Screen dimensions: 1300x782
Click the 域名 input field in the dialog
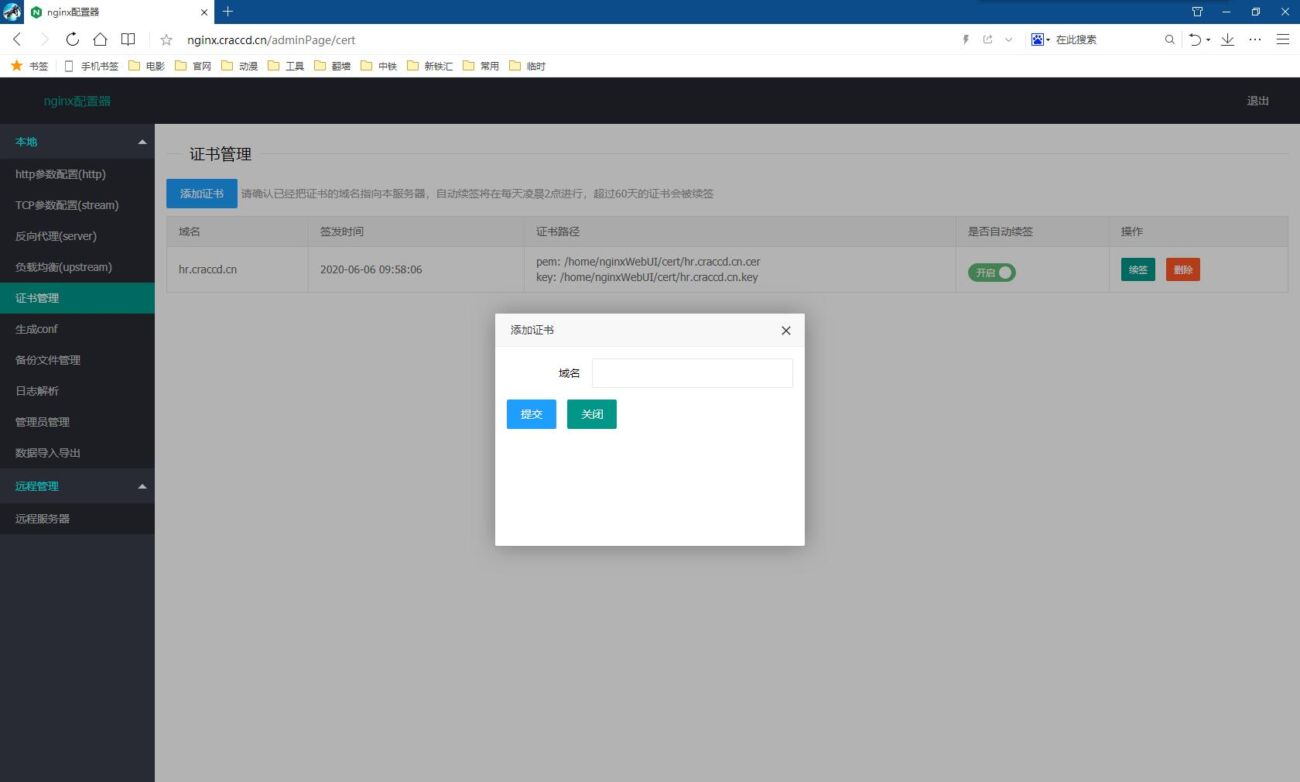(692, 372)
